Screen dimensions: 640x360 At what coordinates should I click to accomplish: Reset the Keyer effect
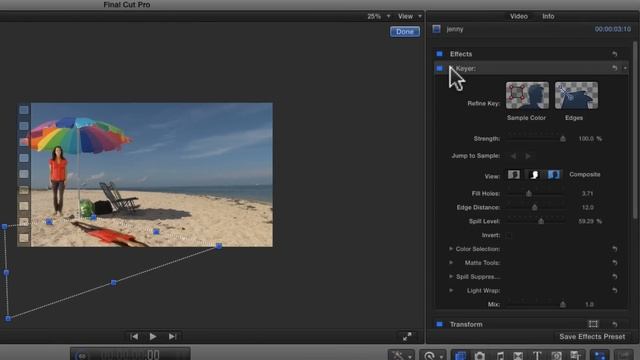pos(615,68)
